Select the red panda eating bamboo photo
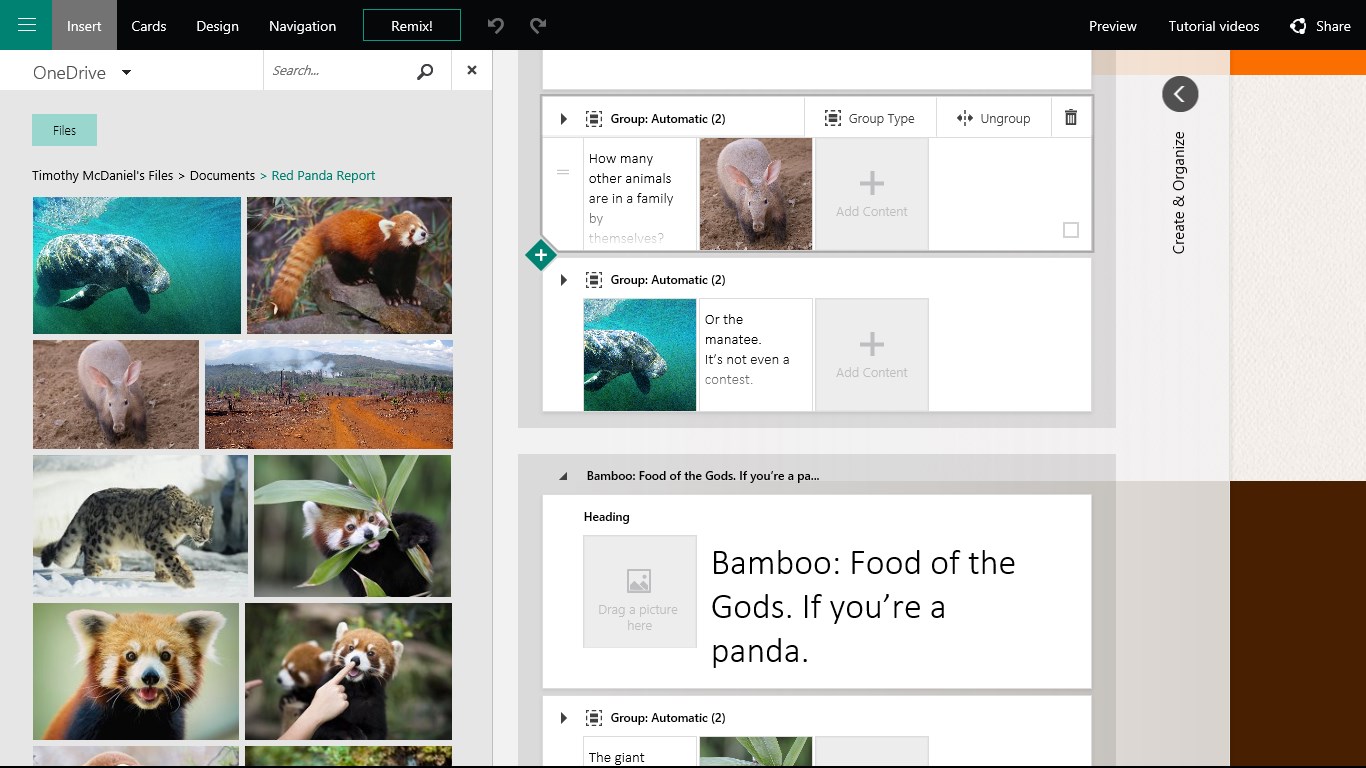 (352, 526)
